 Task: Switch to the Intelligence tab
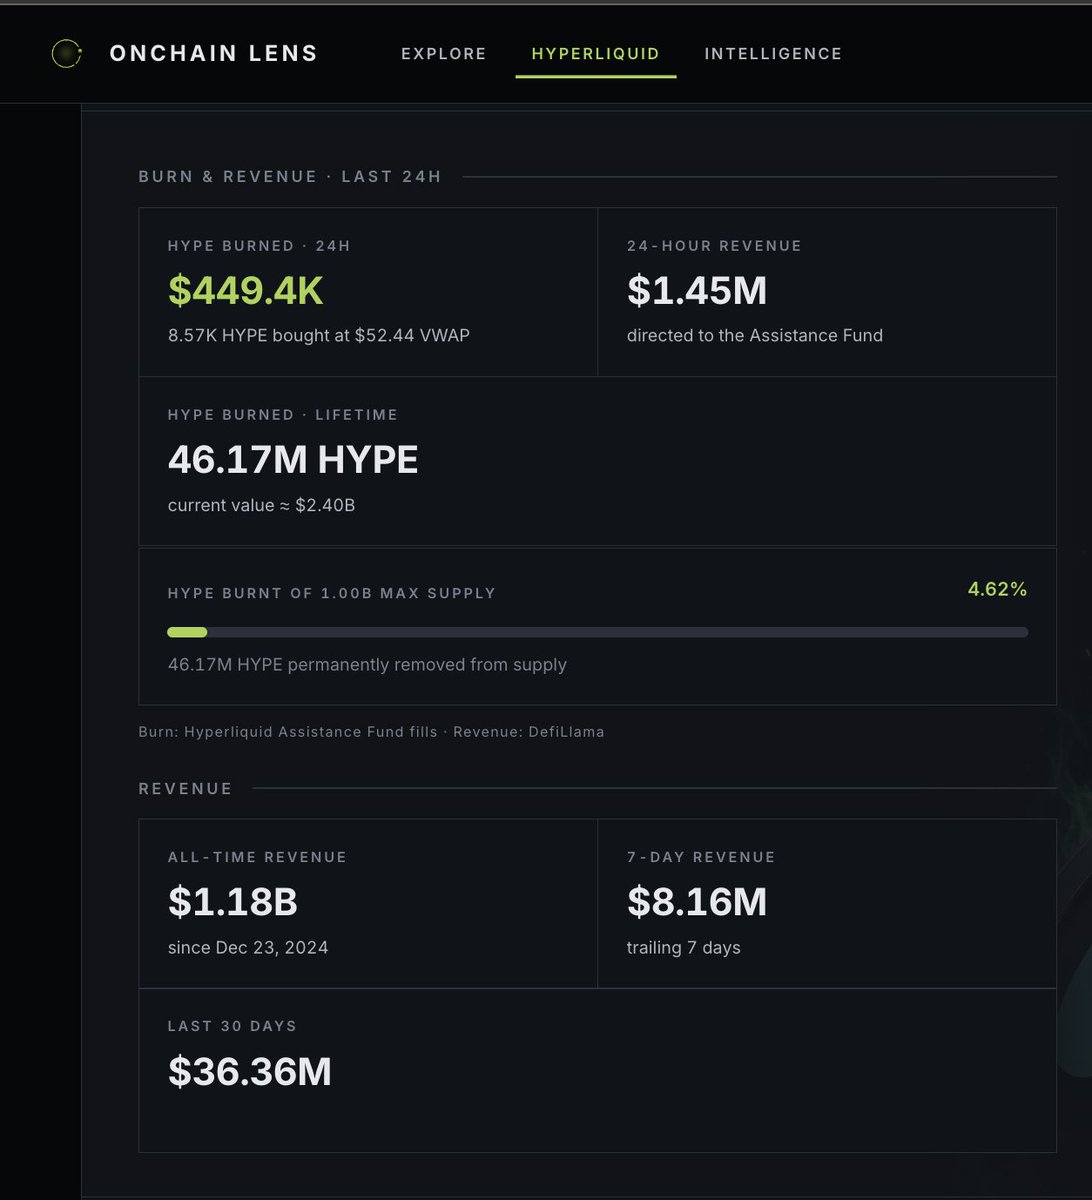tap(773, 54)
